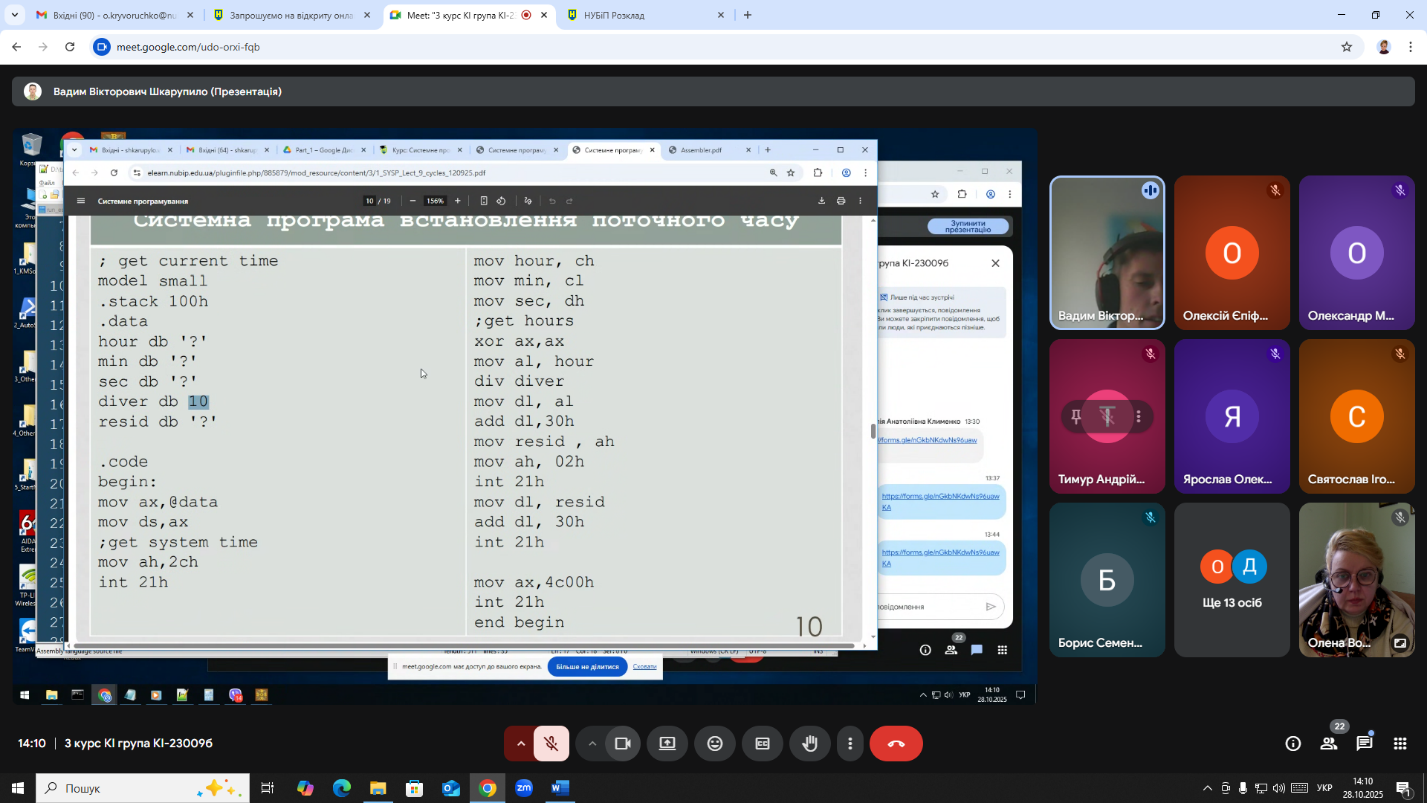Toggle picture-in-picture on Олена's tile
Screen dimensions: 1427x803
click(1400, 643)
